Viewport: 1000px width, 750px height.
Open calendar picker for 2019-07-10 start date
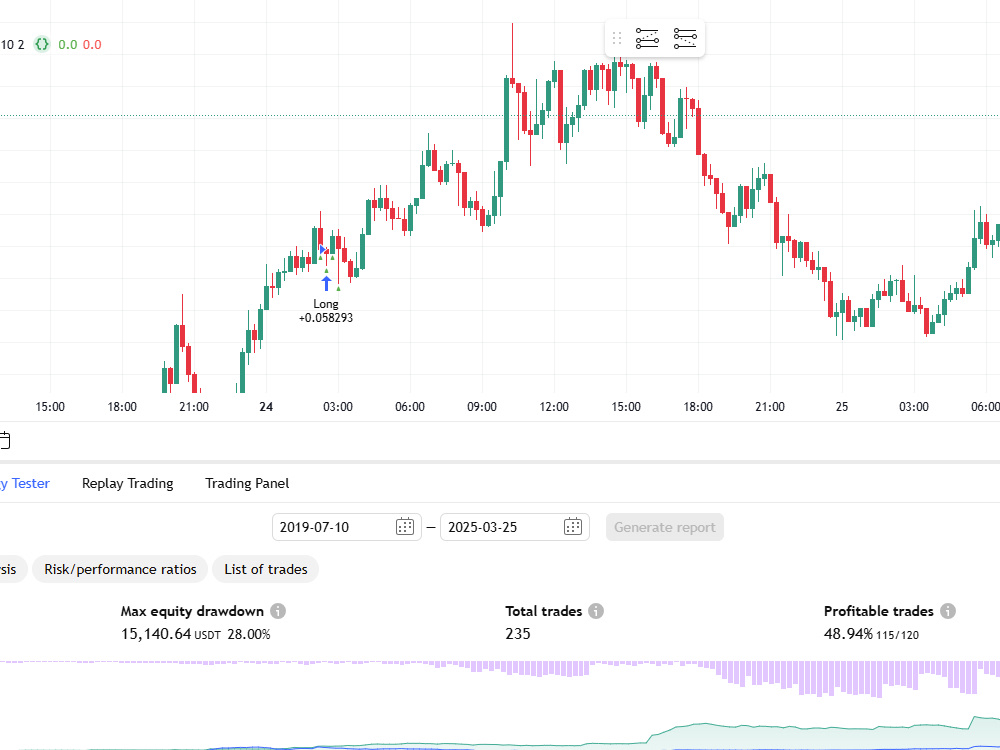point(405,527)
